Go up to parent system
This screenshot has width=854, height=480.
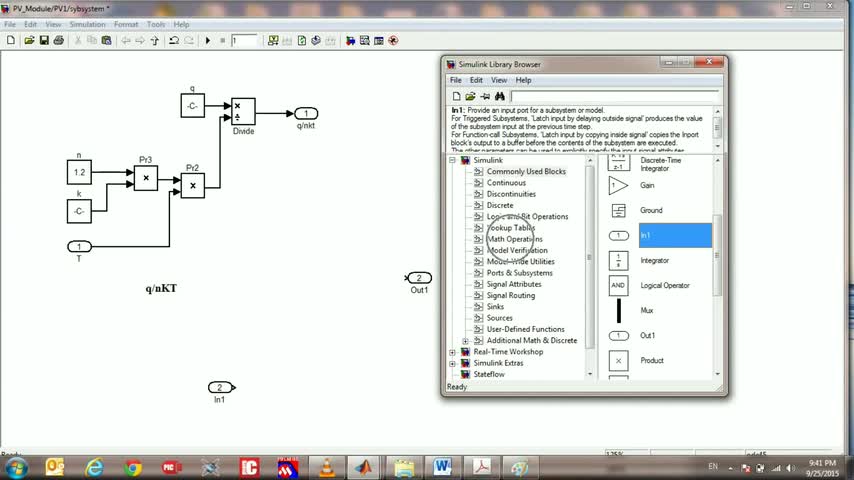155,41
